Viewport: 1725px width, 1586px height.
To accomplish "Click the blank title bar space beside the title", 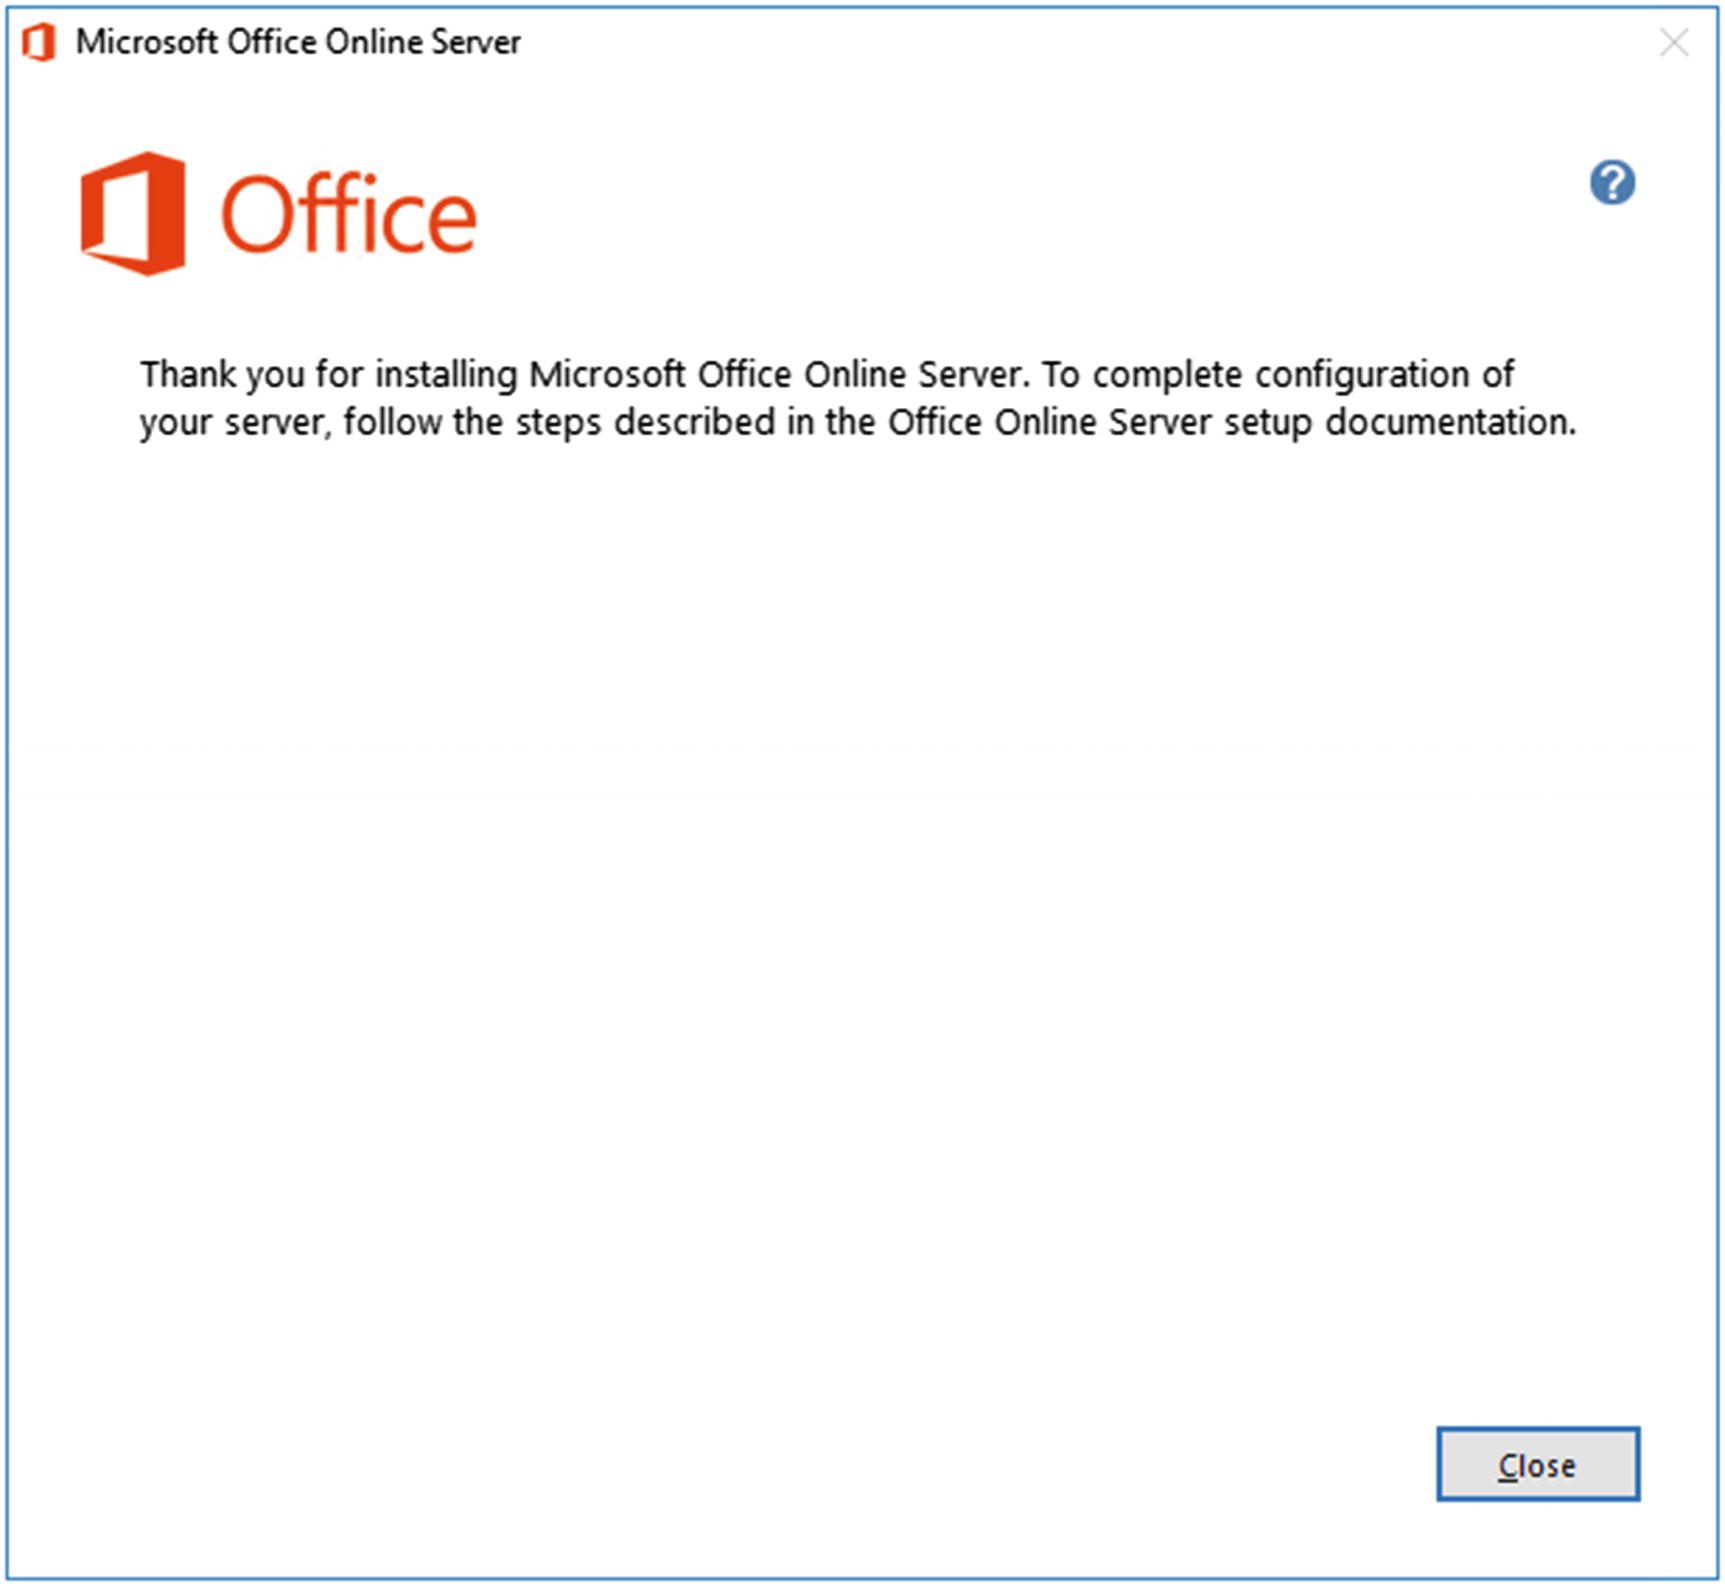I will coord(1080,43).
